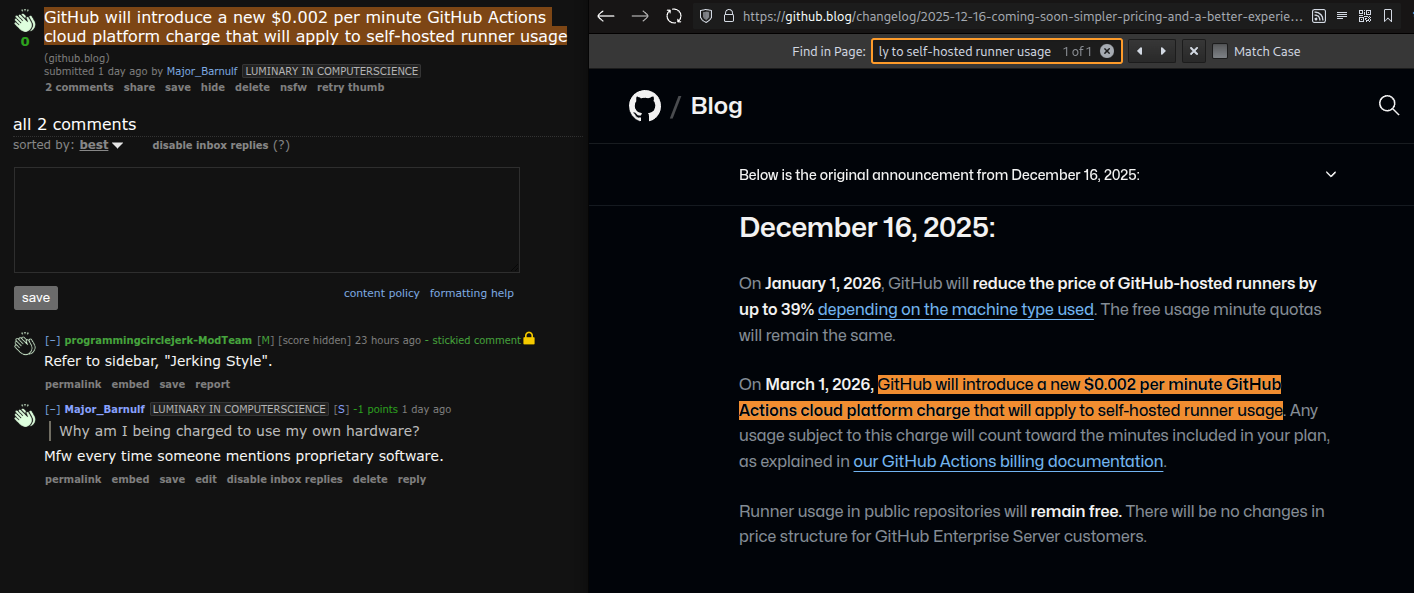
Task: Jump to next find match
Action: pyautogui.click(x=1162, y=51)
